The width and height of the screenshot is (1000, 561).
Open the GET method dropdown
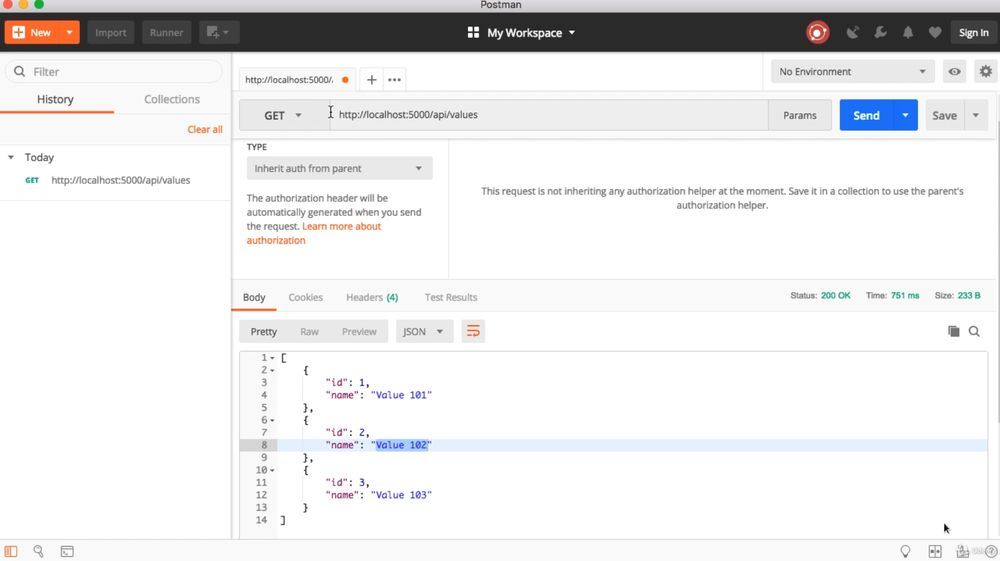pos(283,115)
